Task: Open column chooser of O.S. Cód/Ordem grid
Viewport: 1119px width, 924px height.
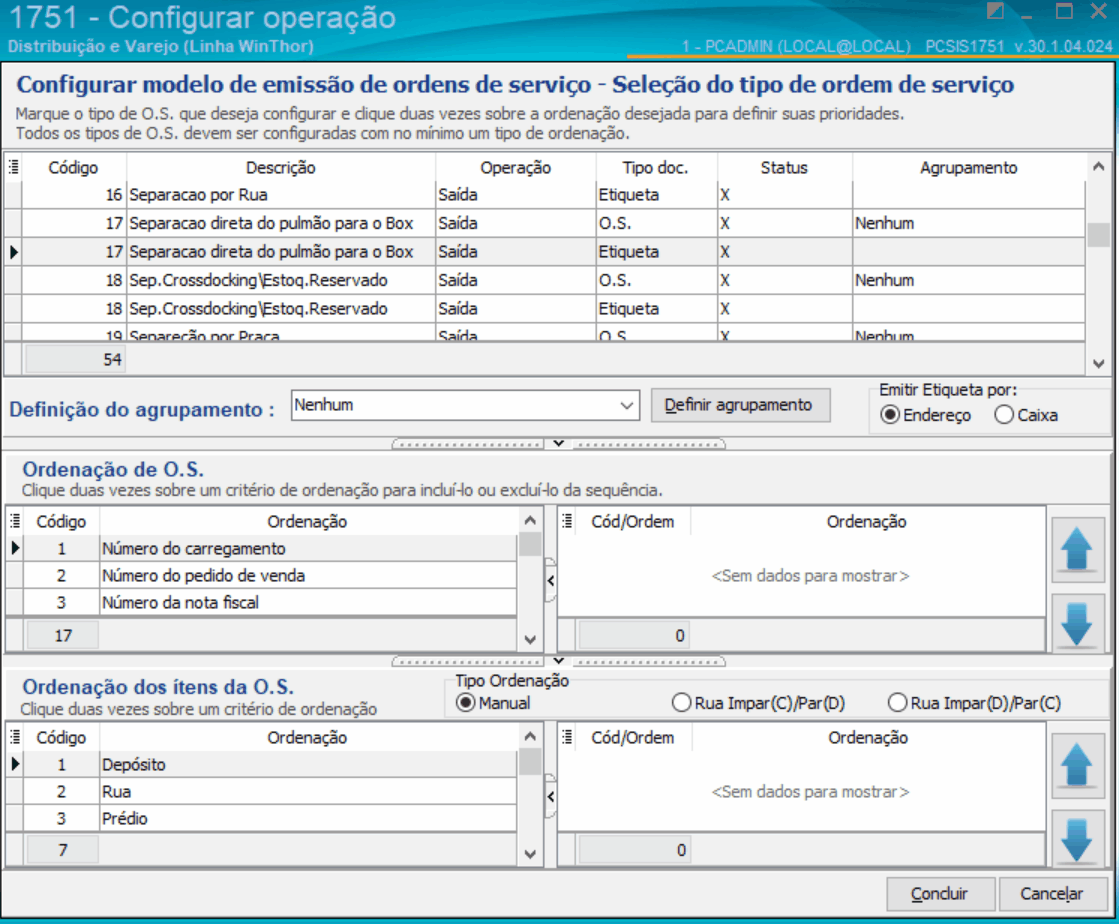Action: [567, 521]
